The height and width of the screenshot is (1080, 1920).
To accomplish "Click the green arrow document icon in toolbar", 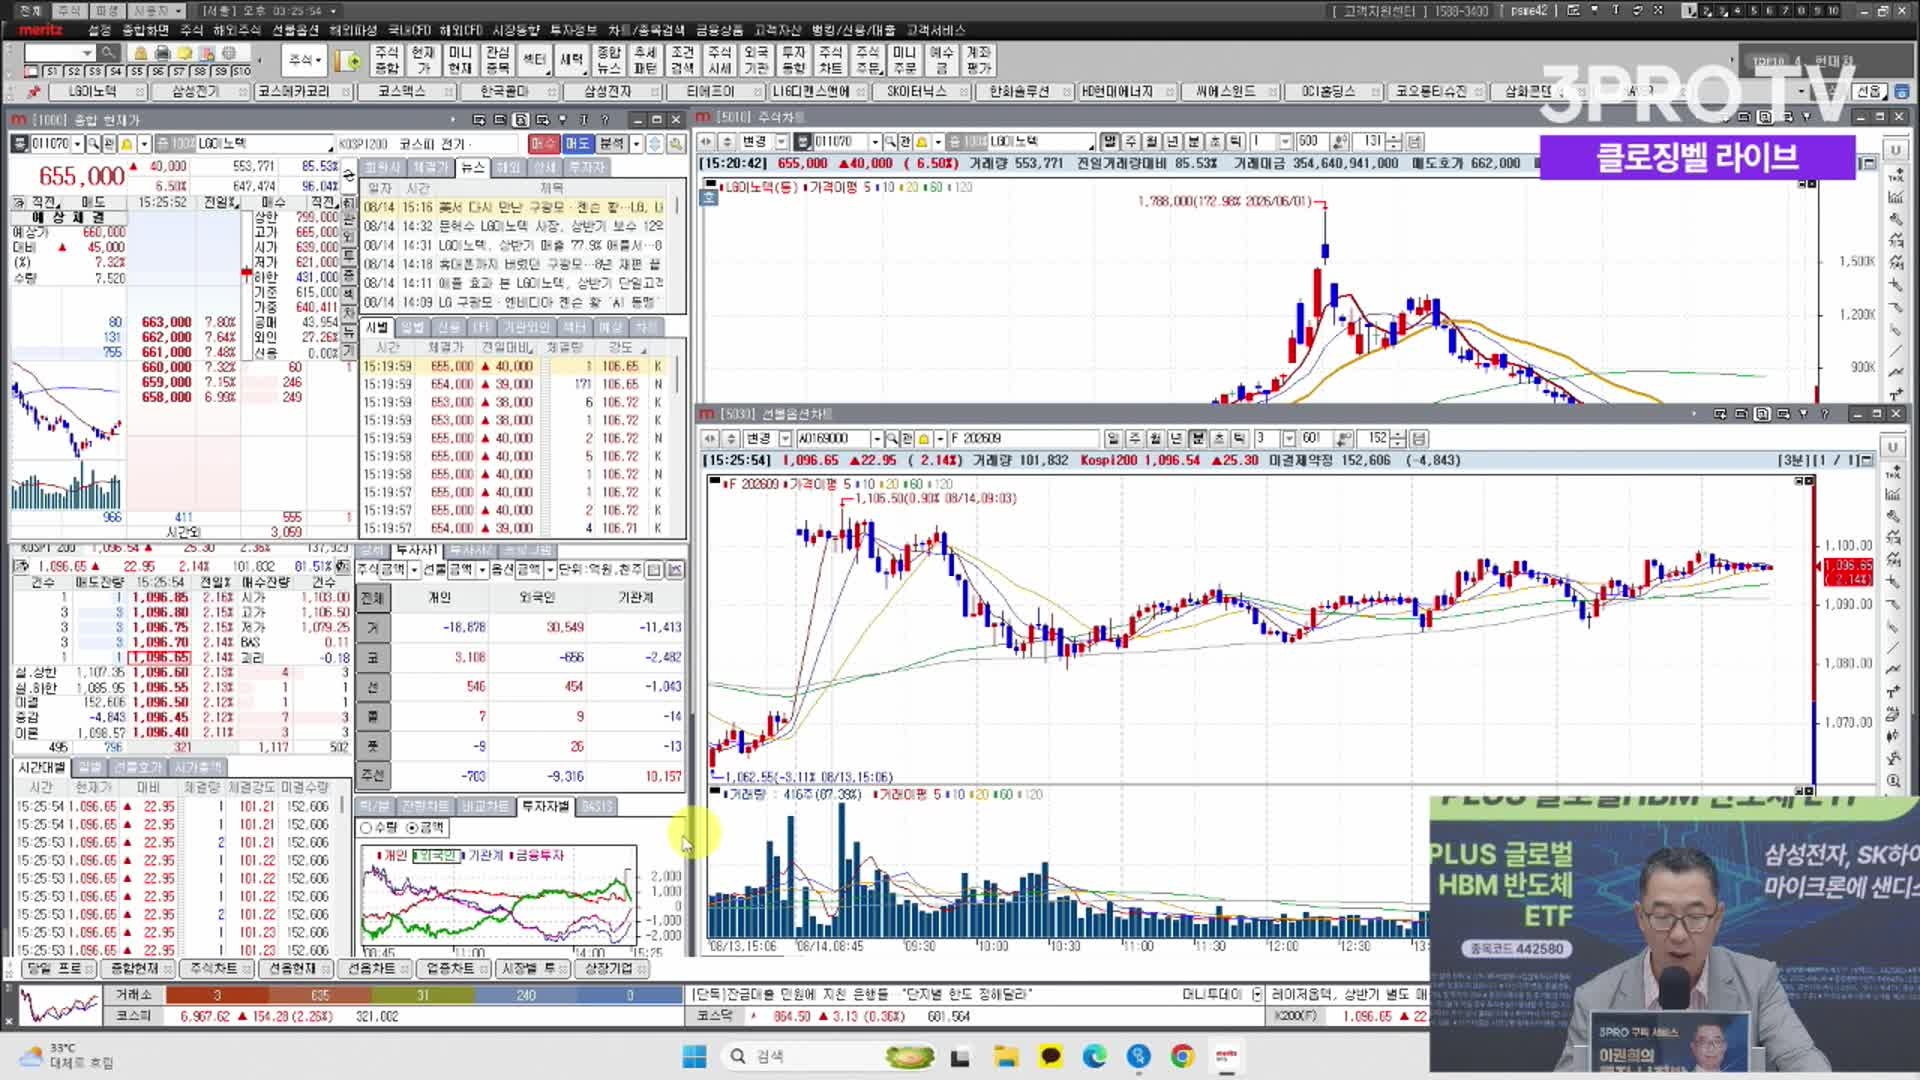I will tap(349, 61).
